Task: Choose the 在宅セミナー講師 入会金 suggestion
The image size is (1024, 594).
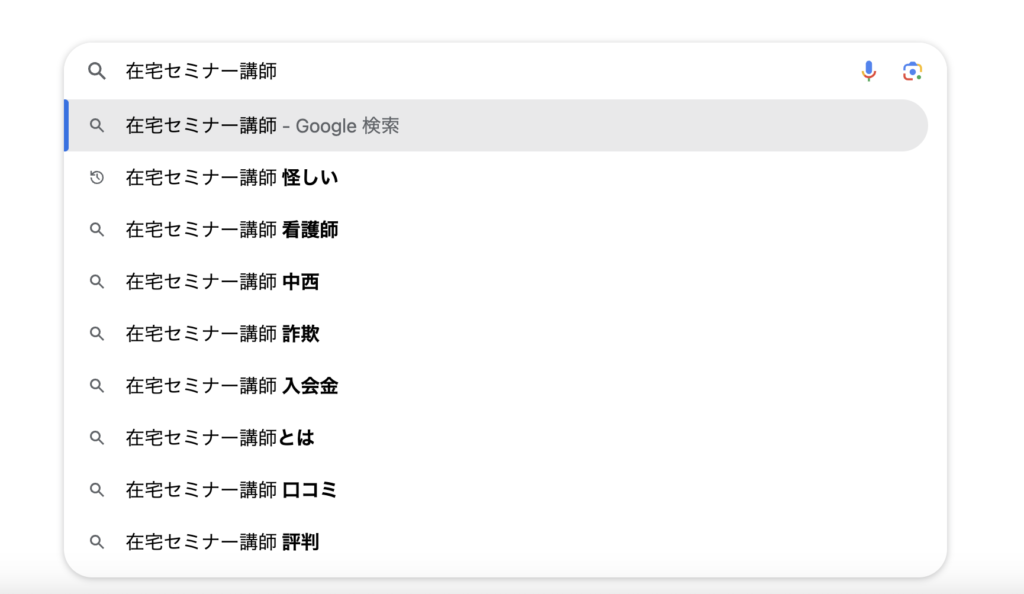Action: coord(496,386)
